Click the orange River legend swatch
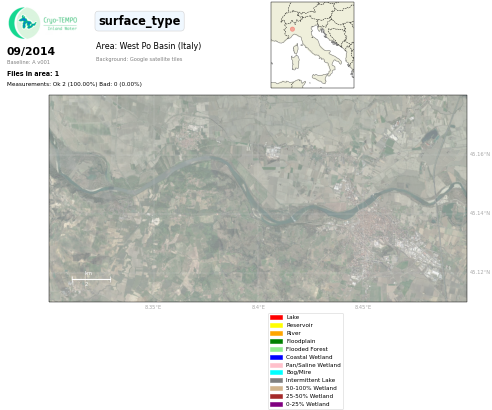Screen dimensions: 492x410 point(276,333)
